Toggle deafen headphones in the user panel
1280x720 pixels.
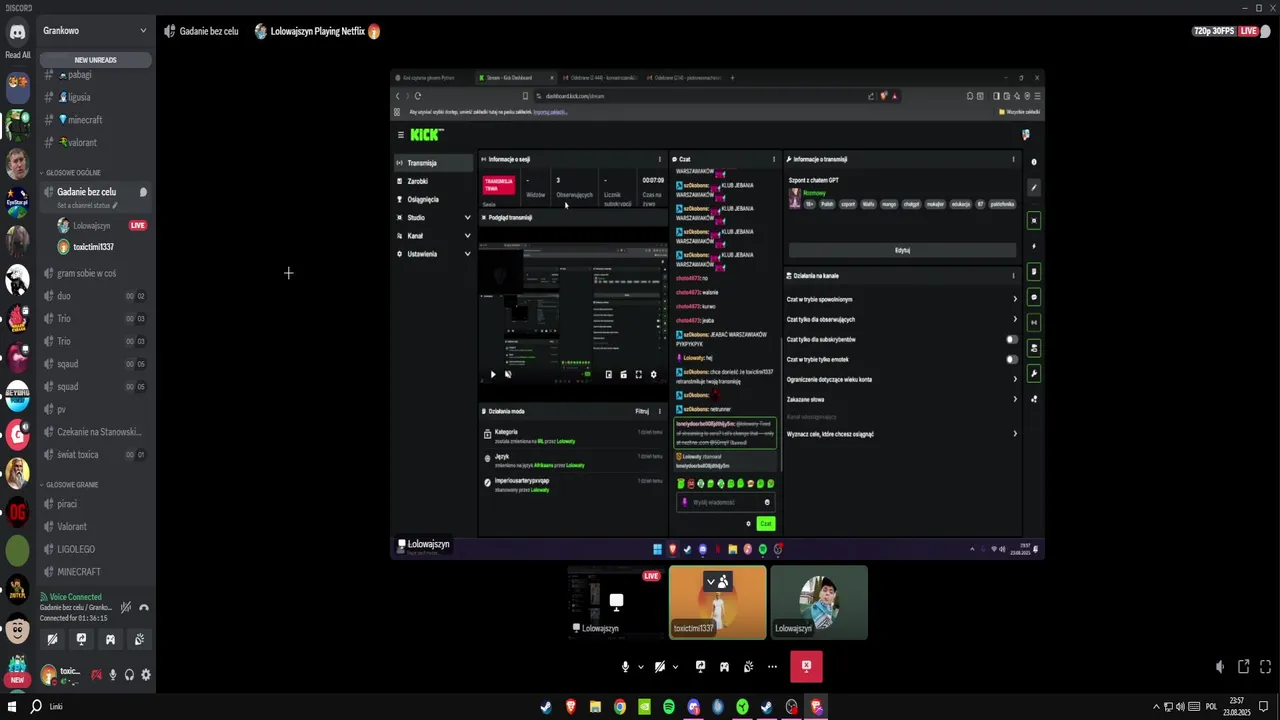point(129,675)
